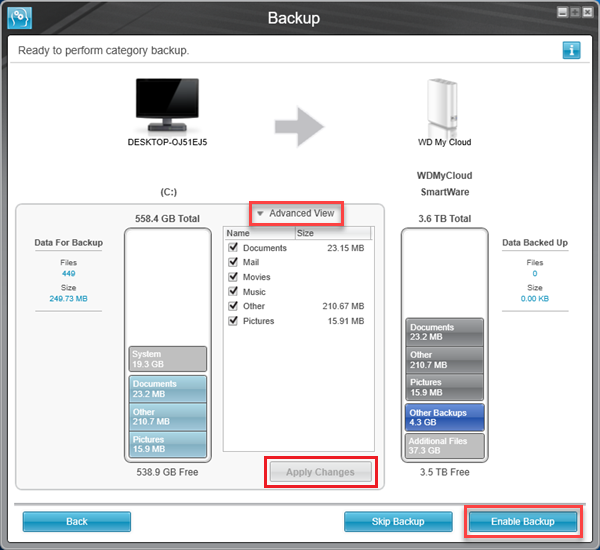
Task: Click the Ready to perform category backup status
Action: pos(104,50)
